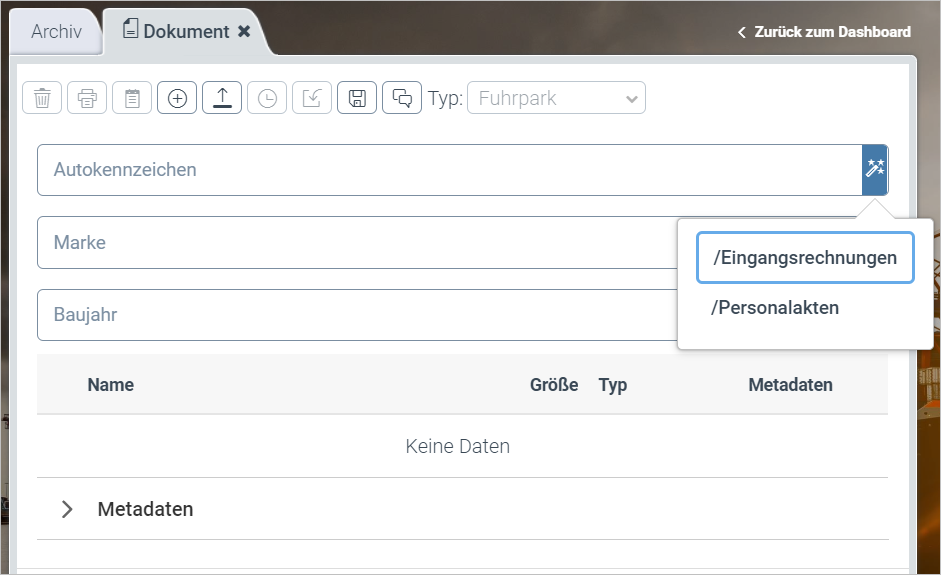Choose /Personalakten from the popup
Image resolution: width=941 pixels, height=575 pixels.
pyautogui.click(x=775, y=308)
